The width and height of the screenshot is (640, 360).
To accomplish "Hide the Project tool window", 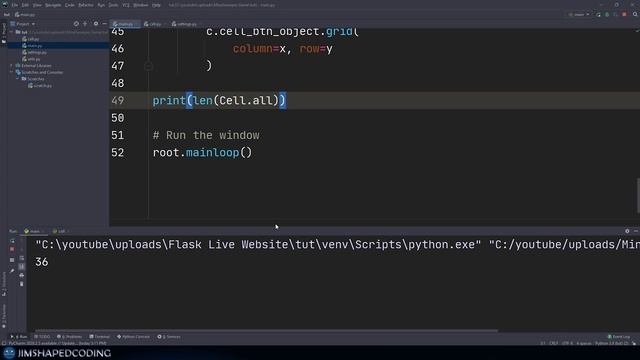I will (x=104, y=24).
